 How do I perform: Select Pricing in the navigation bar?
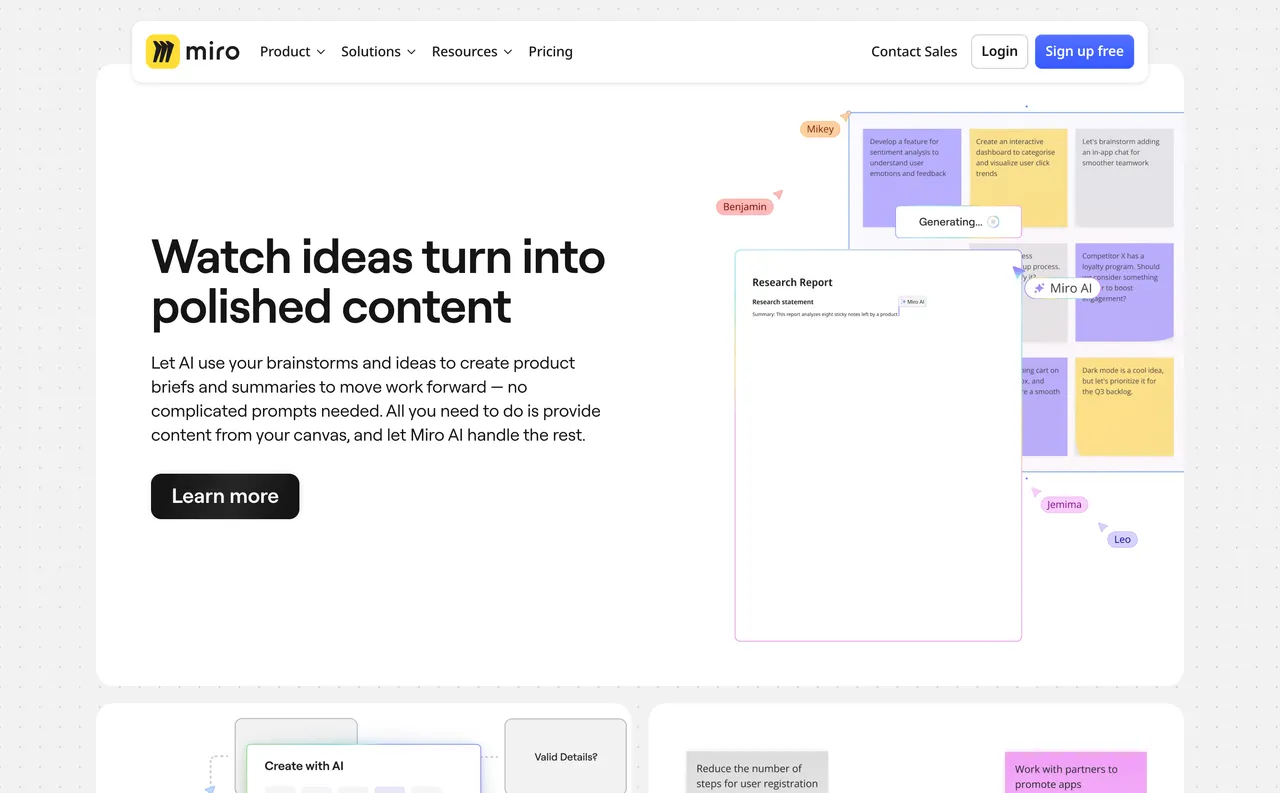[550, 51]
